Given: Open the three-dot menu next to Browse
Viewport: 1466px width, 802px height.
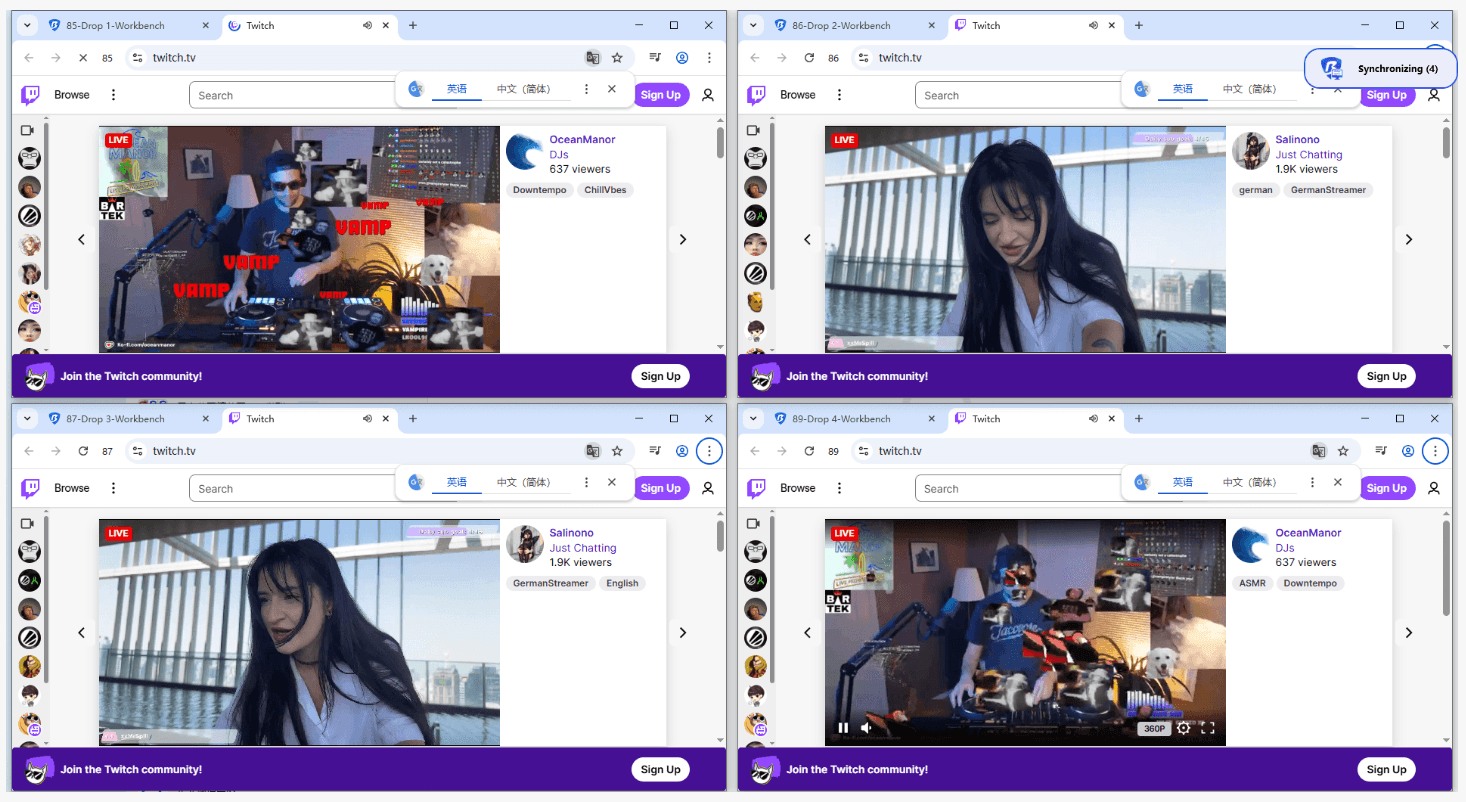Looking at the screenshot, I should click(113, 94).
